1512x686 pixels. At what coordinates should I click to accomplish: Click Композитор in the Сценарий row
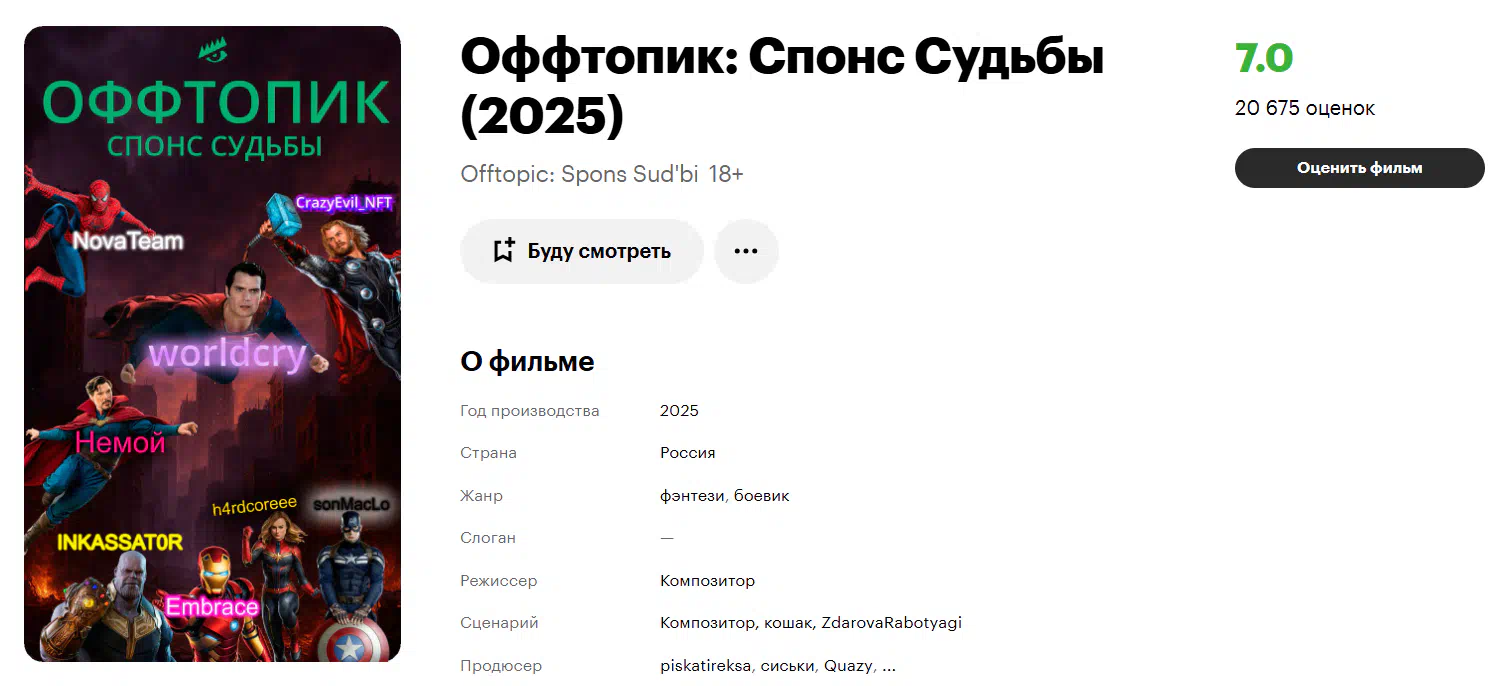pos(707,623)
